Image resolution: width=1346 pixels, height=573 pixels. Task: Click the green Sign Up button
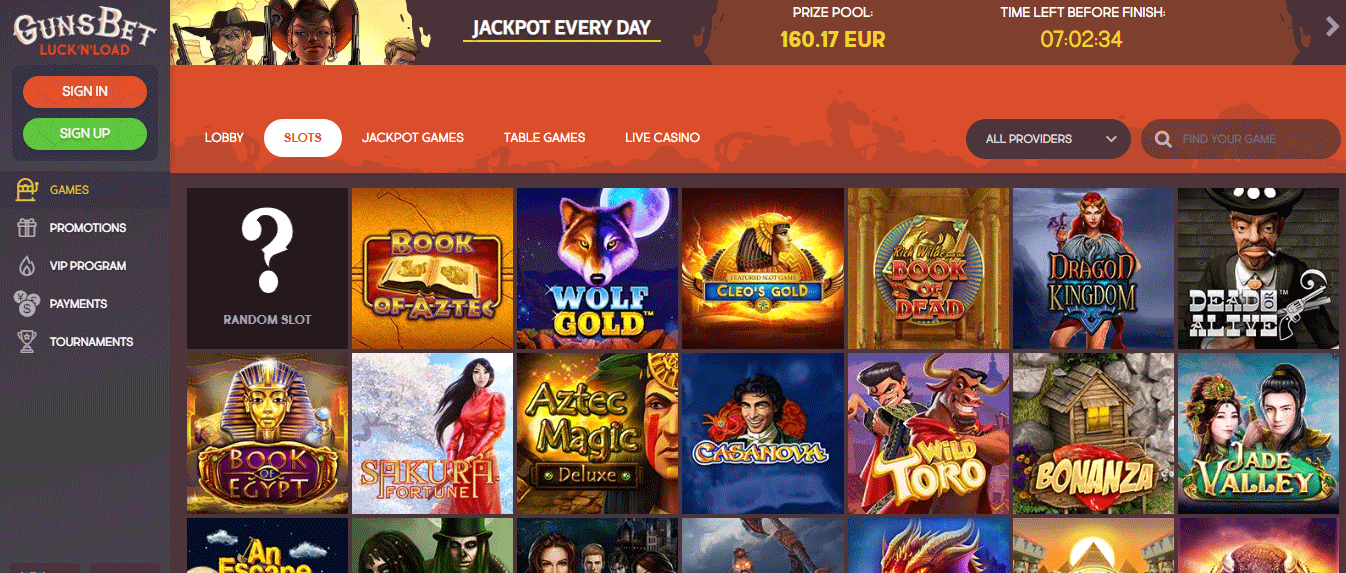[85, 133]
